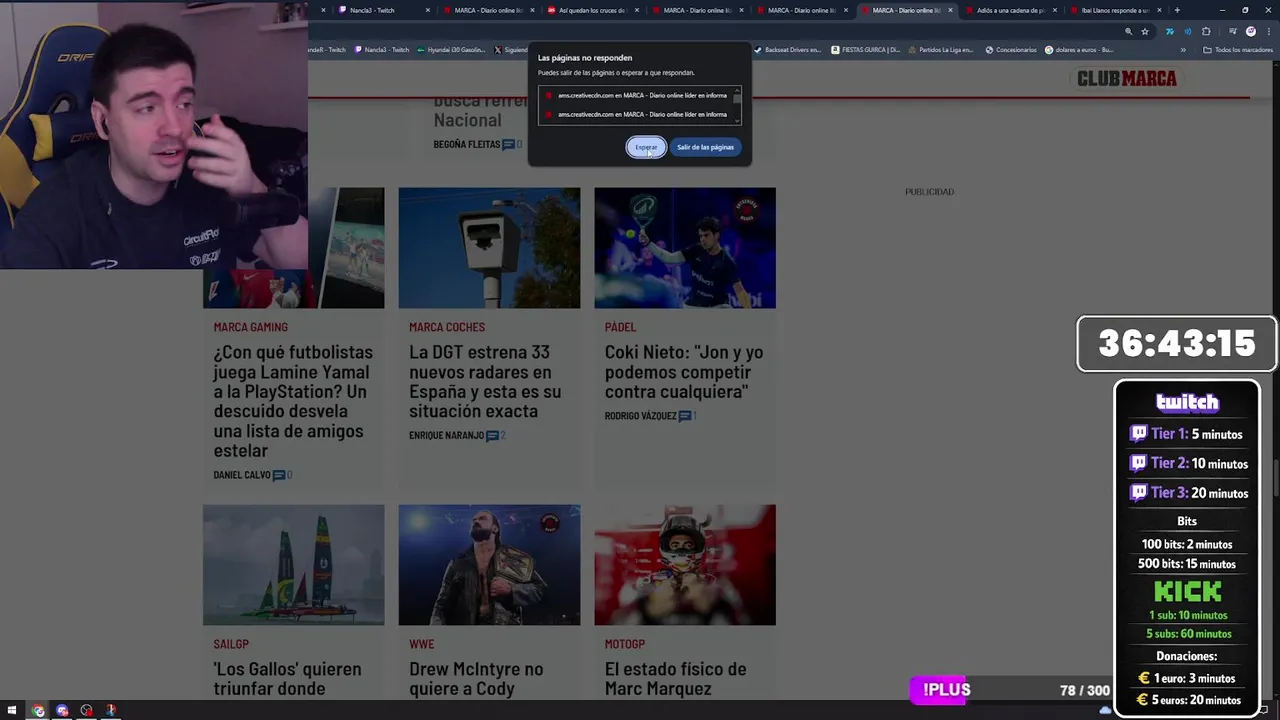Open comments icon next to Begoña Fleitas
Image resolution: width=1280 pixels, height=720 pixels.
click(508, 144)
